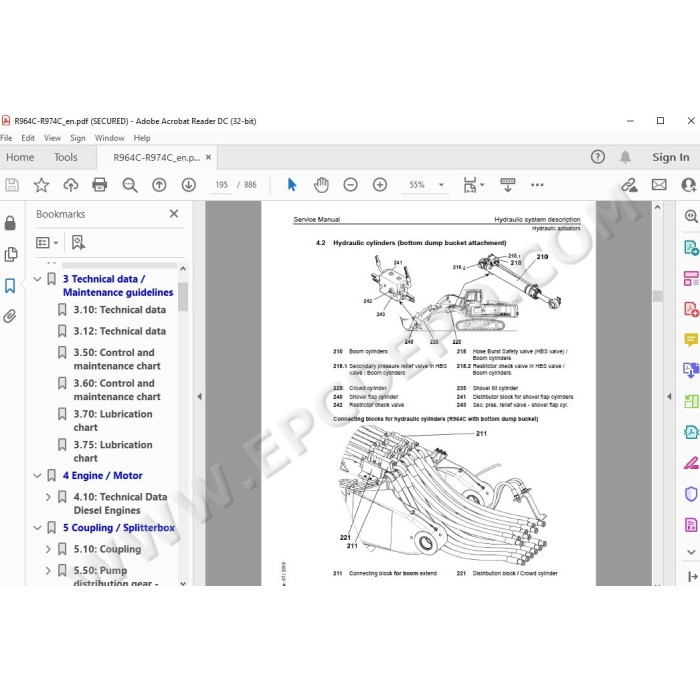700x700 pixels.
Task: Expand the 5.50: Pump distribution gear bookmark
Action: [x=48, y=571]
